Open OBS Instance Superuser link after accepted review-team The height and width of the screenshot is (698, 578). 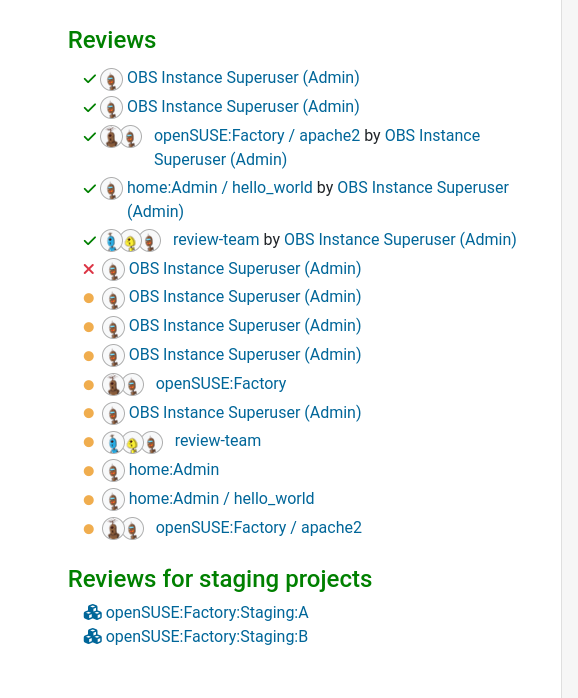400,239
